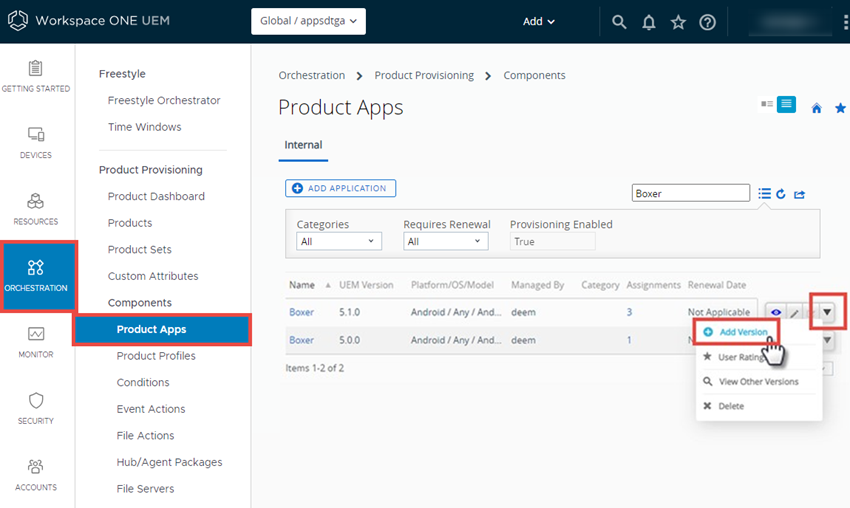
Task: Go to the Accounts section
Action: point(36,475)
